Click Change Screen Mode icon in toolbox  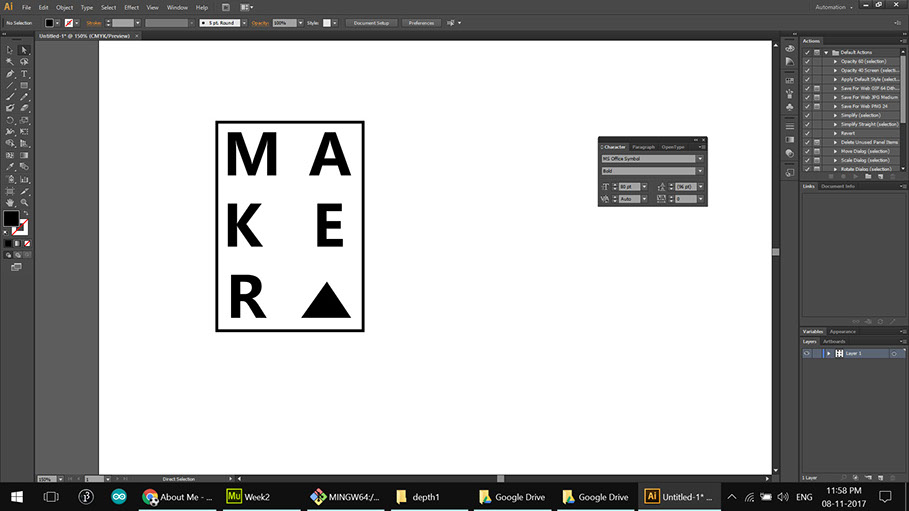[x=16, y=267]
